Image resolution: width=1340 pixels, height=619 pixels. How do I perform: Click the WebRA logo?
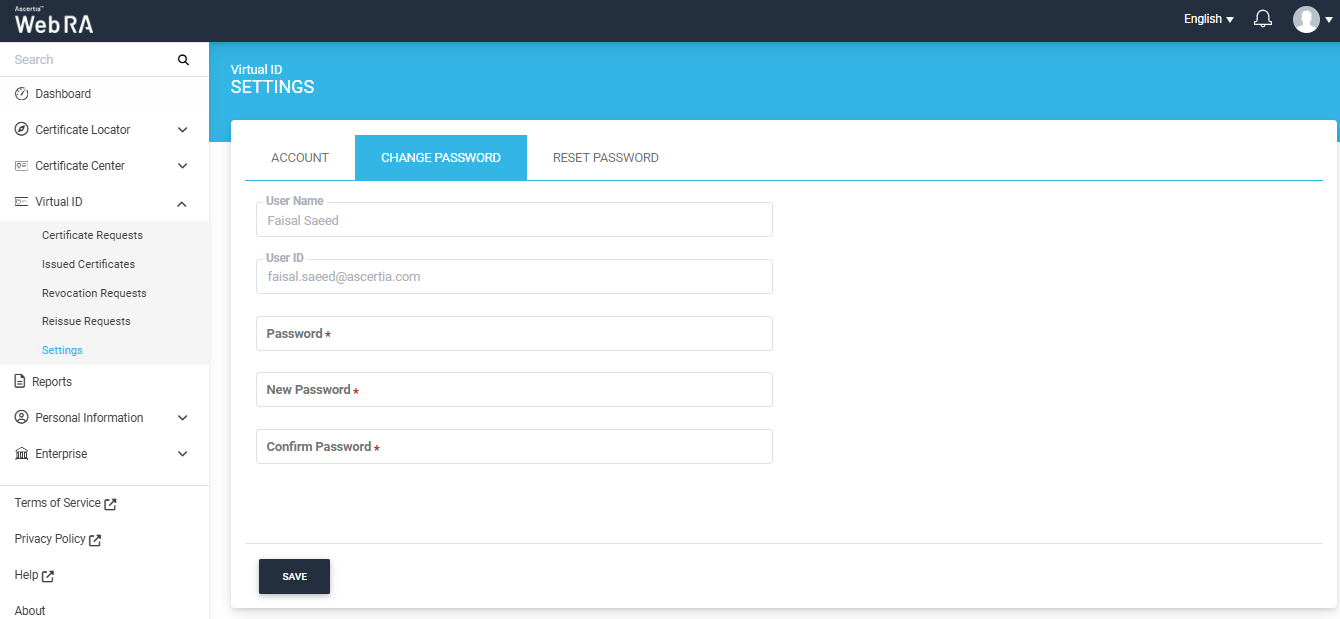point(54,21)
